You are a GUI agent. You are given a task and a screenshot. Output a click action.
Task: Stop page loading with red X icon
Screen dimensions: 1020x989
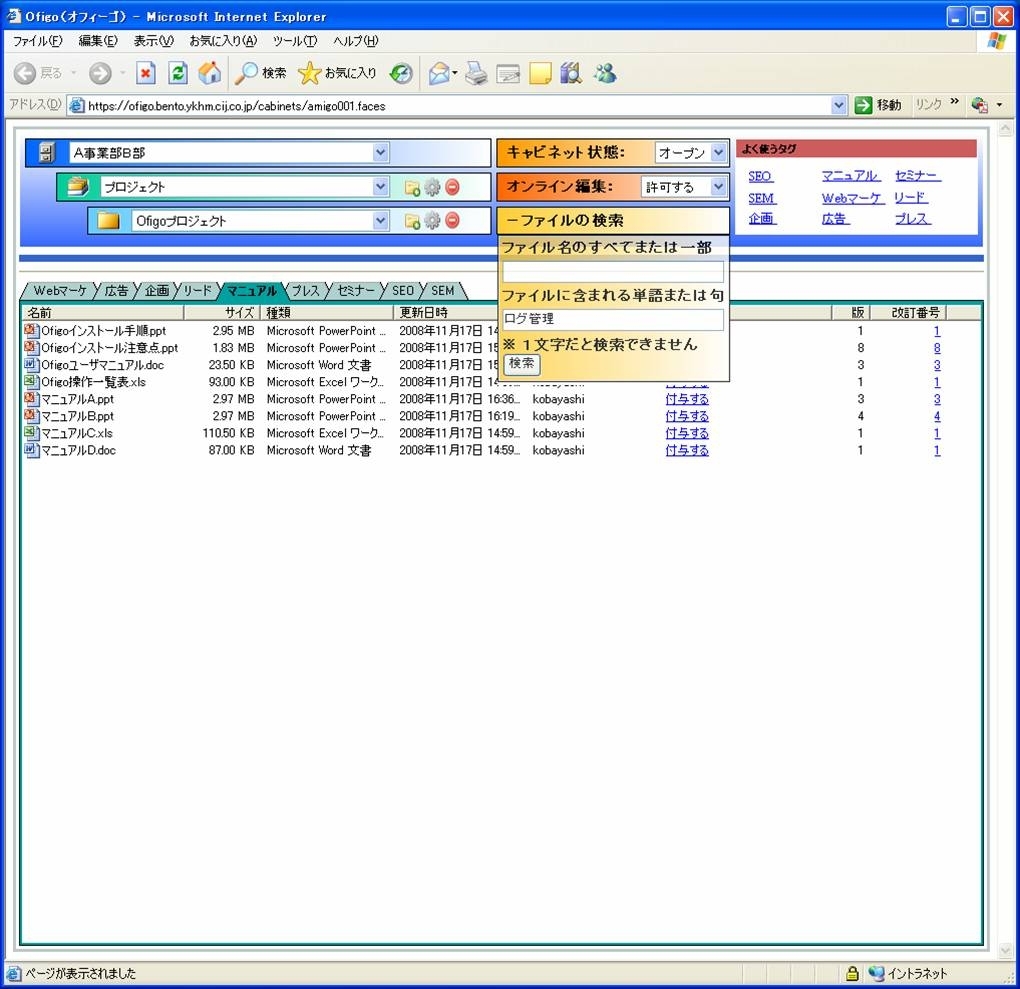click(x=146, y=73)
